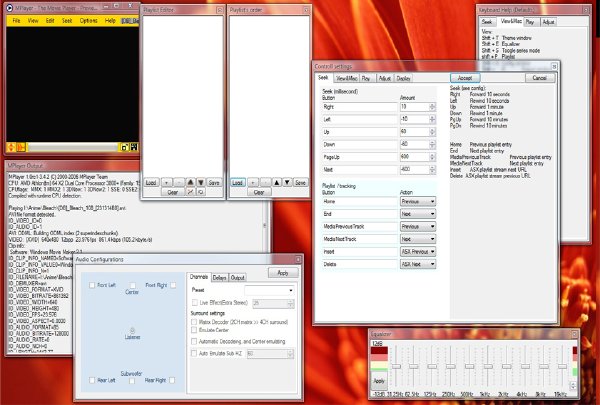Enable the Rear Left speaker checkbox
This screenshot has height=405, width=600.
(x=92, y=380)
